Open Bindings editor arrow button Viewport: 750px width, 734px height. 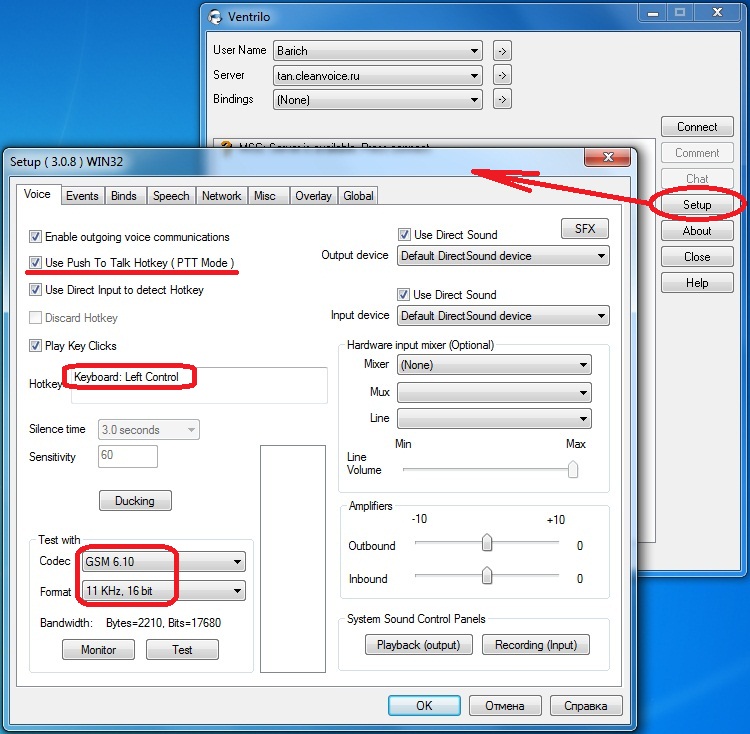[502, 99]
